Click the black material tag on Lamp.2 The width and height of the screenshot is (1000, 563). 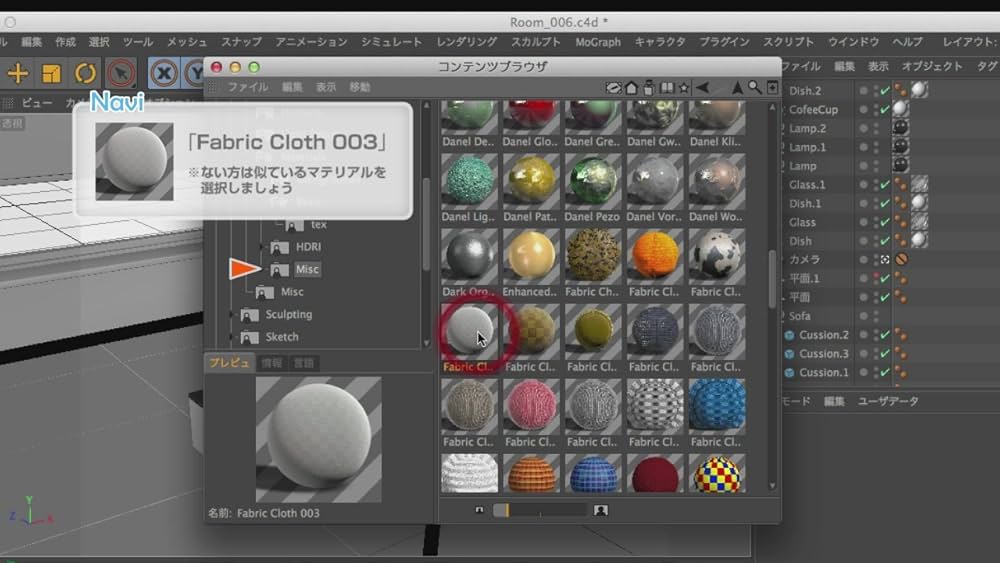(x=900, y=128)
